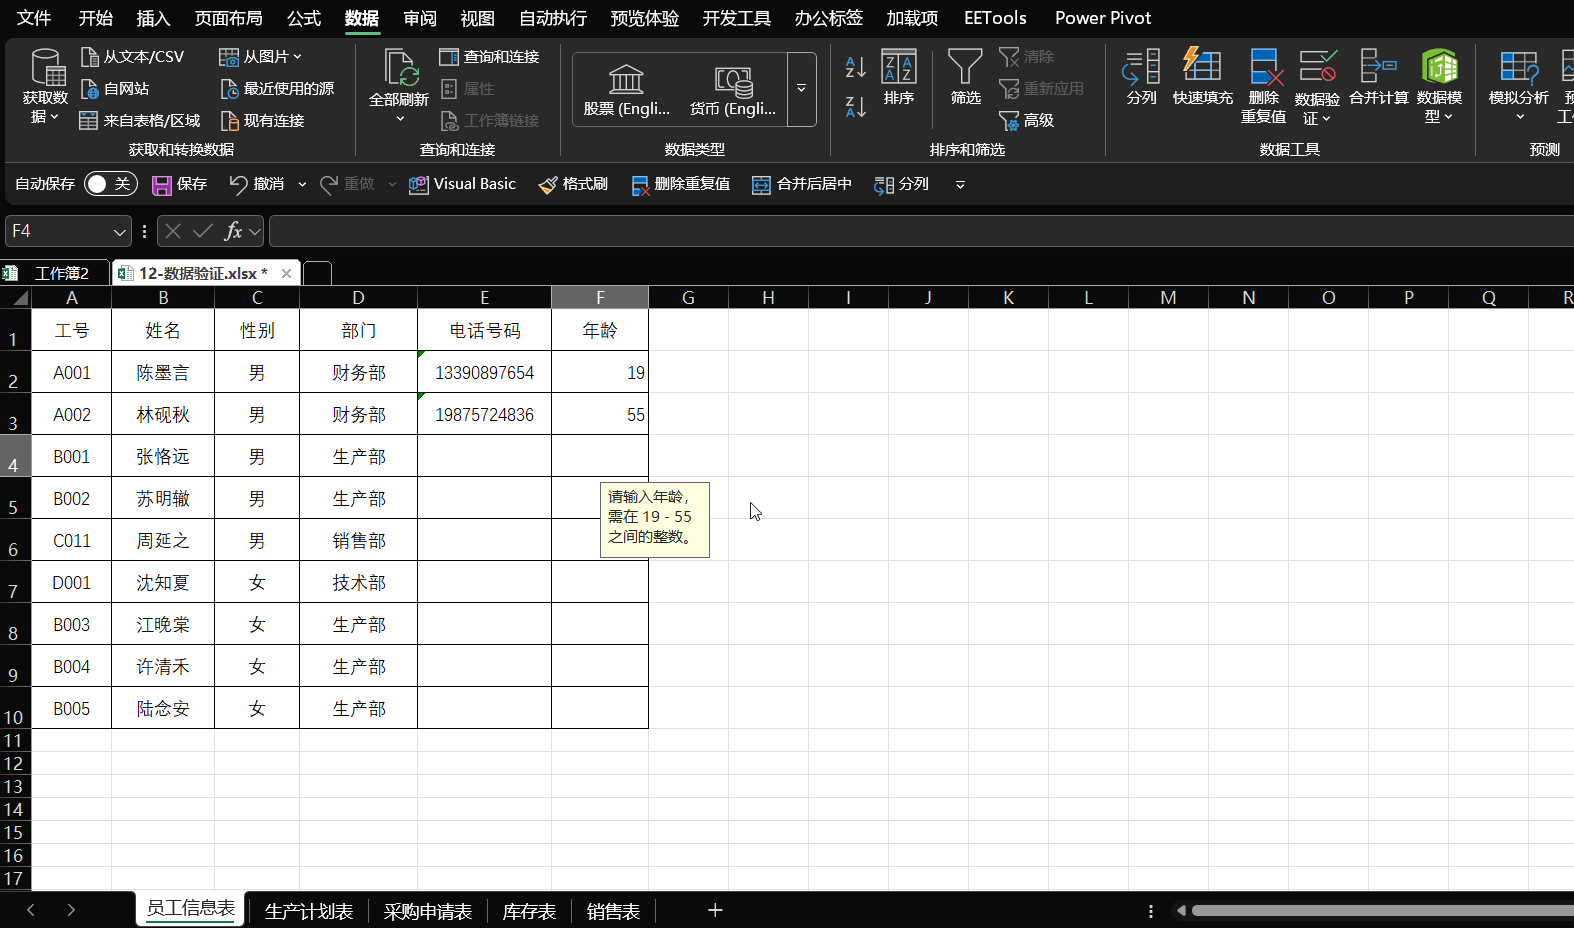The width and height of the screenshot is (1574, 928).
Task: Click the 撤消 undo button
Action: coord(257,184)
